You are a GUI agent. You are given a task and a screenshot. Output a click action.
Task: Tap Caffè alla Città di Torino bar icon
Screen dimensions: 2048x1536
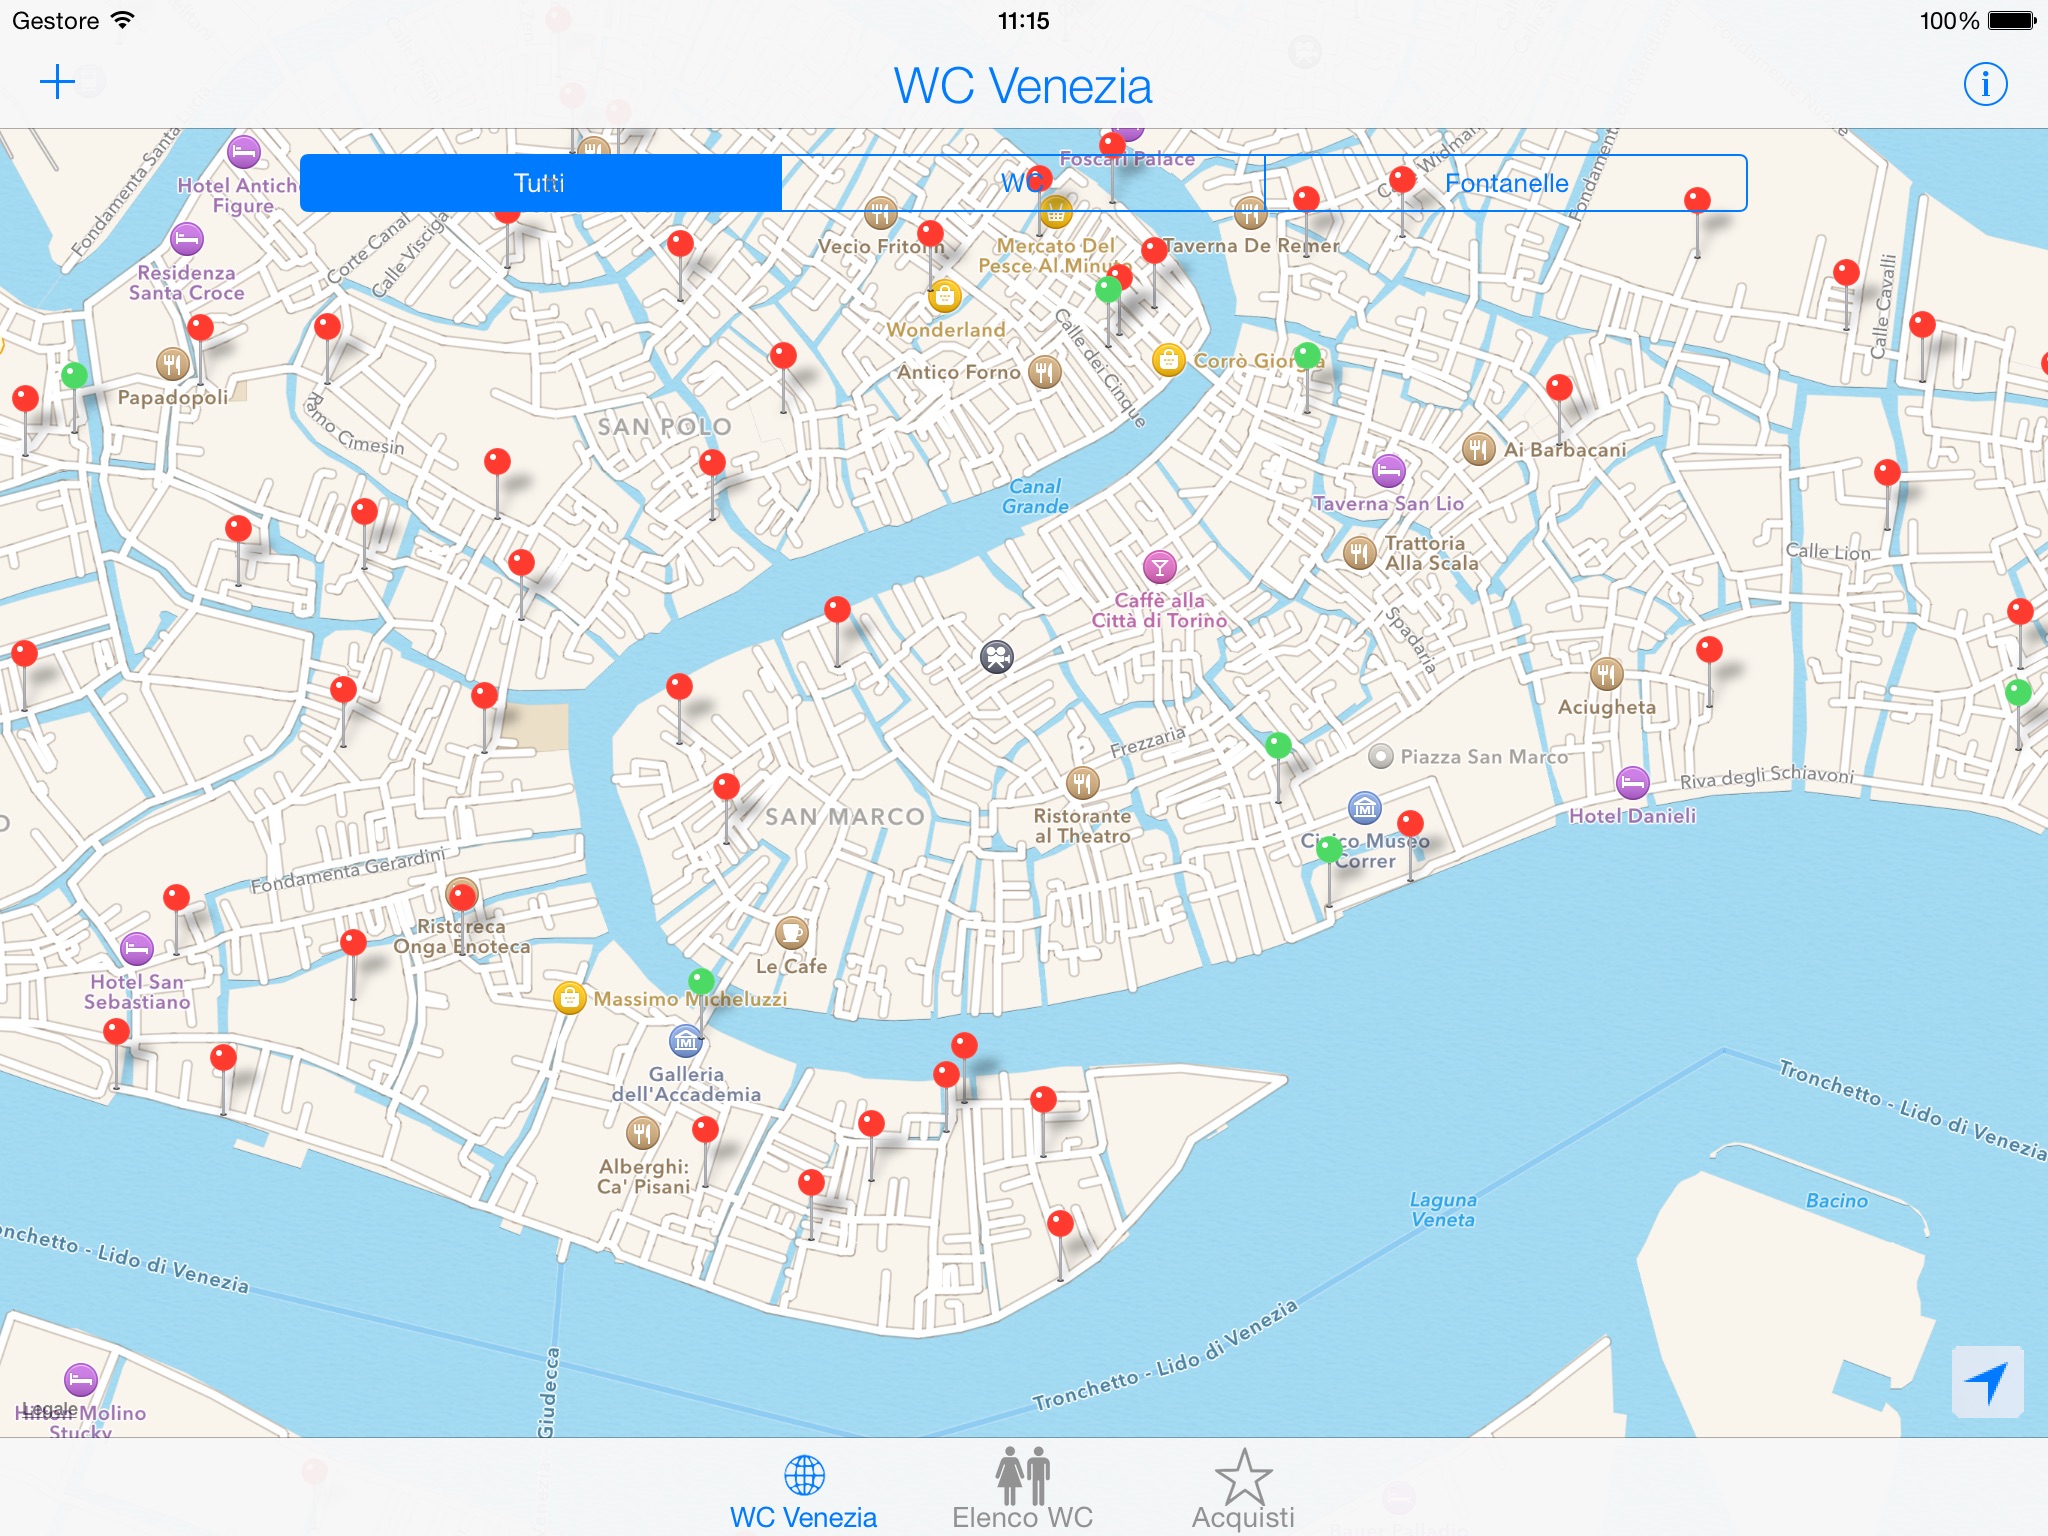(1159, 568)
